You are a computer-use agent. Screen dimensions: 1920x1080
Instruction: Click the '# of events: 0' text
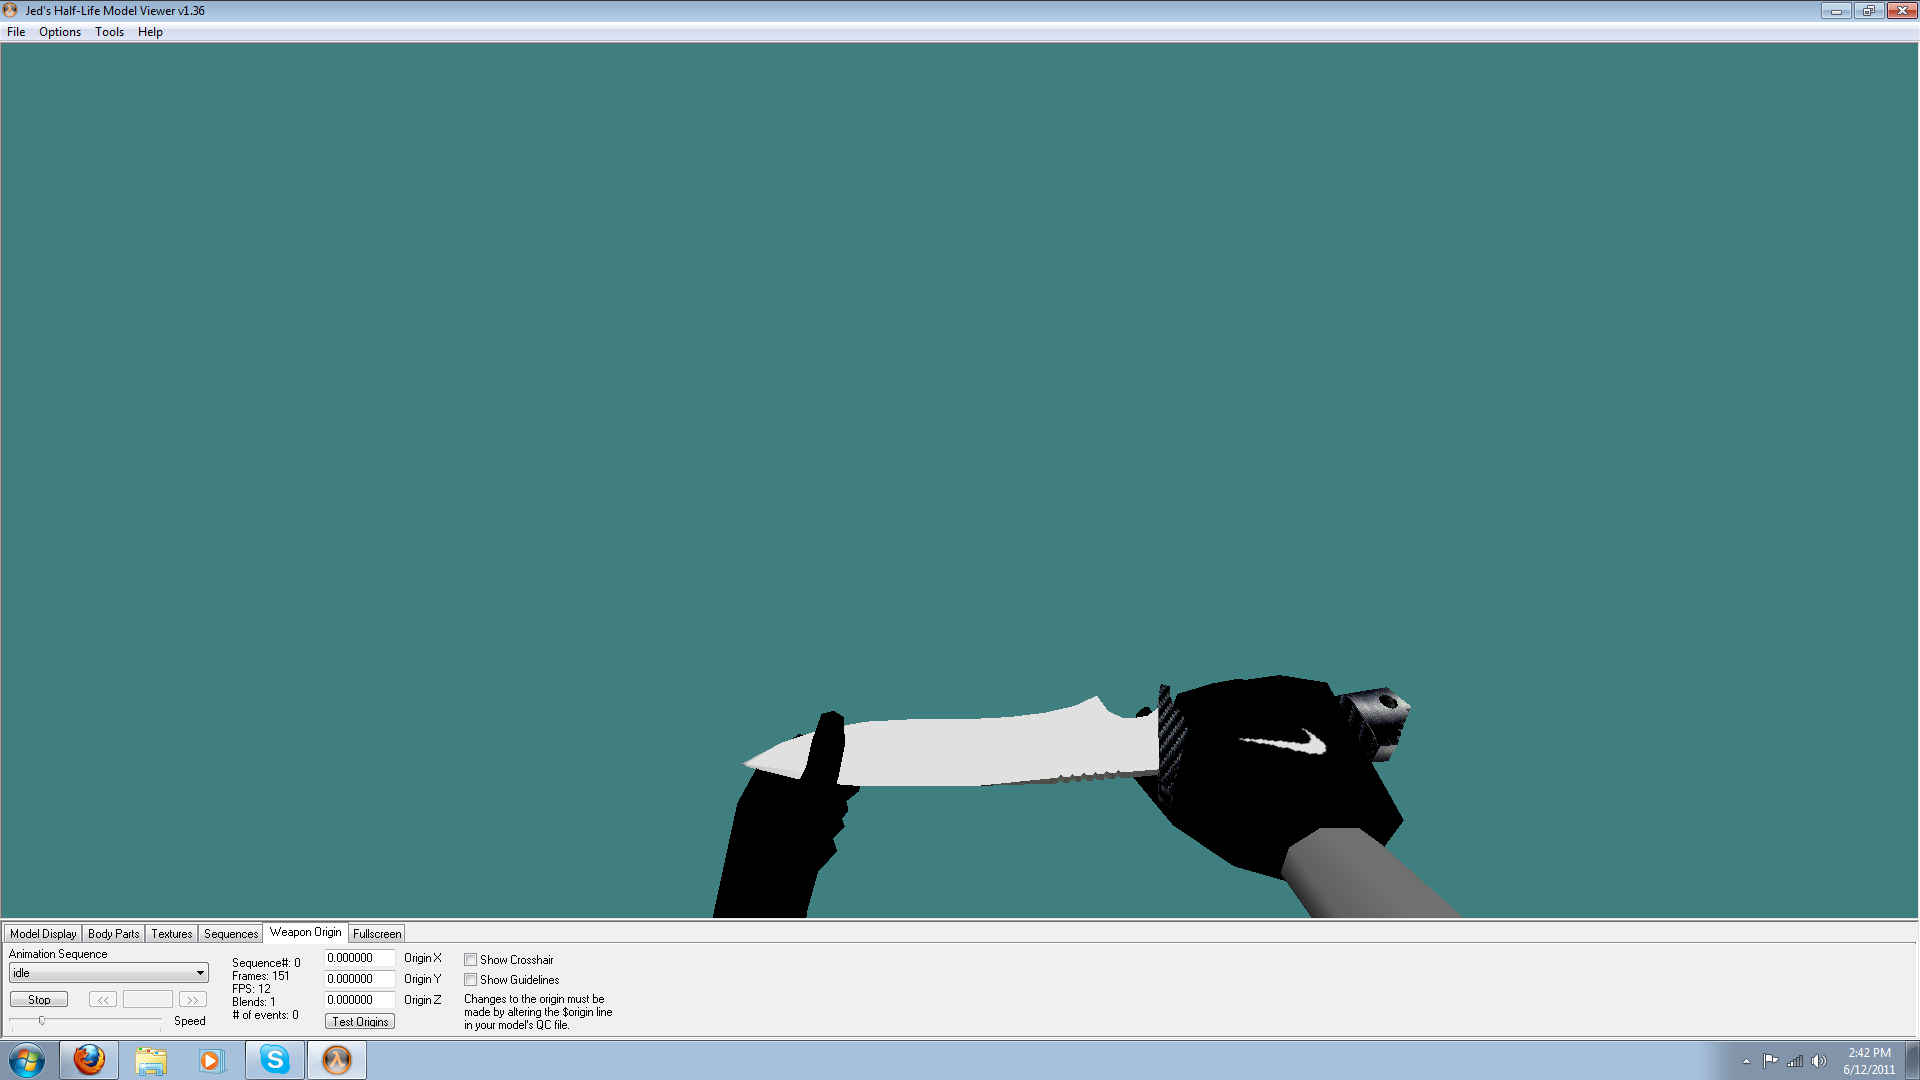point(265,1015)
